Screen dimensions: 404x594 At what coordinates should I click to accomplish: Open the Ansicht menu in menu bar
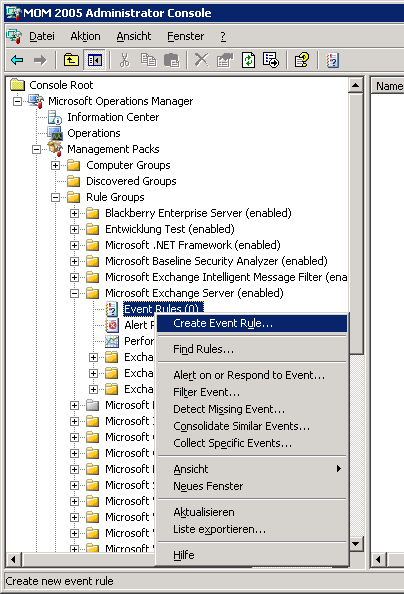(134, 36)
